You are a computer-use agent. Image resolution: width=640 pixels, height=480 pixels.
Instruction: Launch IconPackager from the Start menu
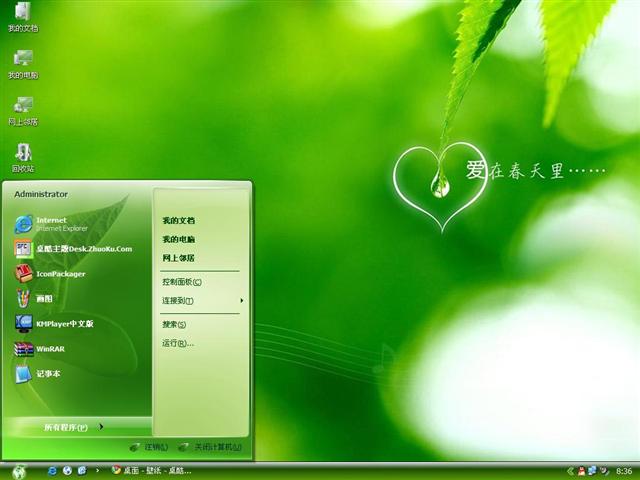pyautogui.click(x=78, y=274)
